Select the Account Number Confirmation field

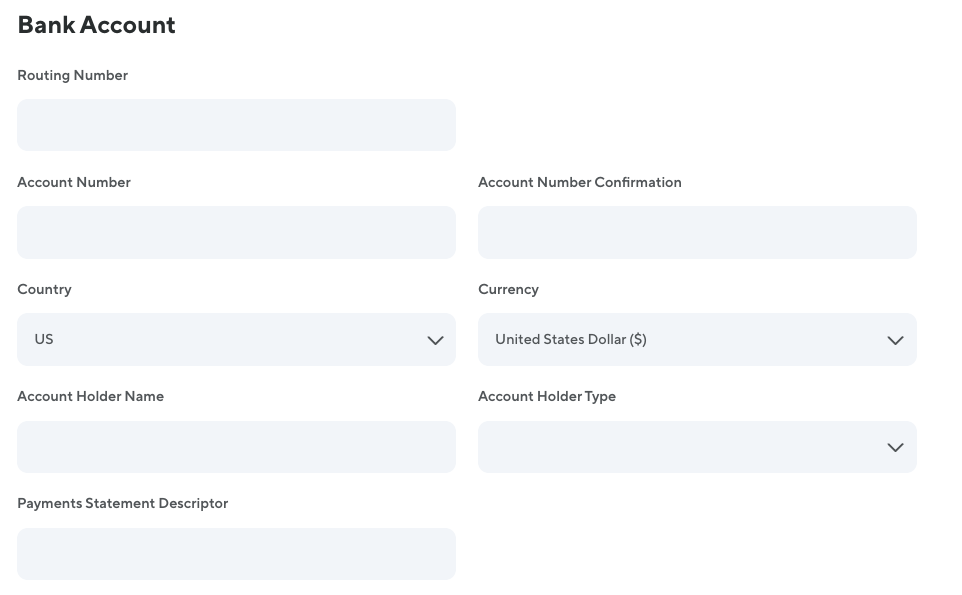tap(697, 232)
